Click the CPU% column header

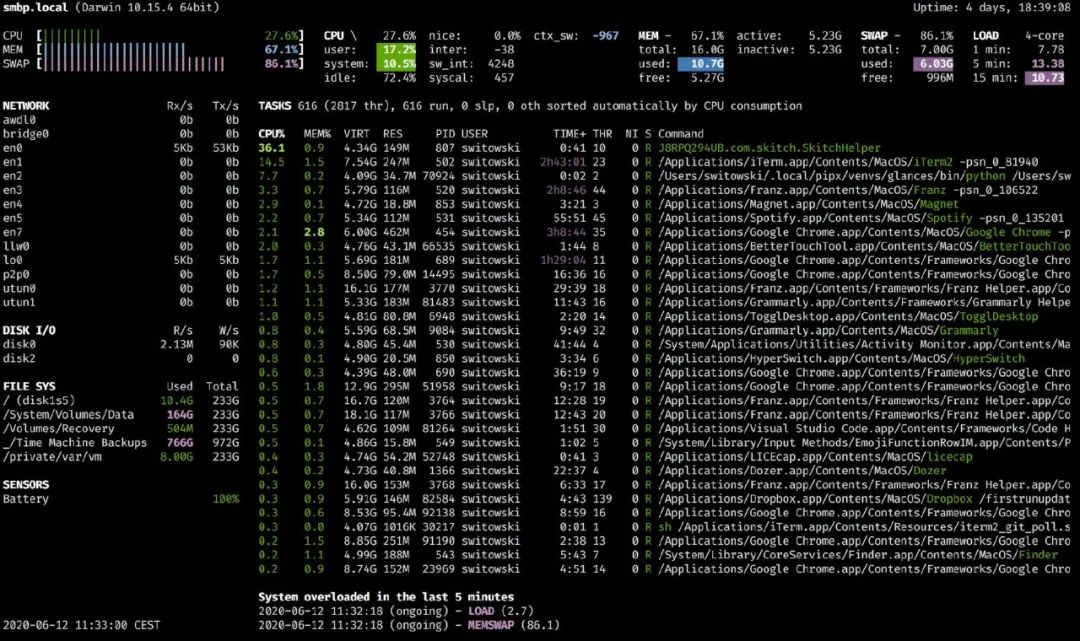click(271, 134)
